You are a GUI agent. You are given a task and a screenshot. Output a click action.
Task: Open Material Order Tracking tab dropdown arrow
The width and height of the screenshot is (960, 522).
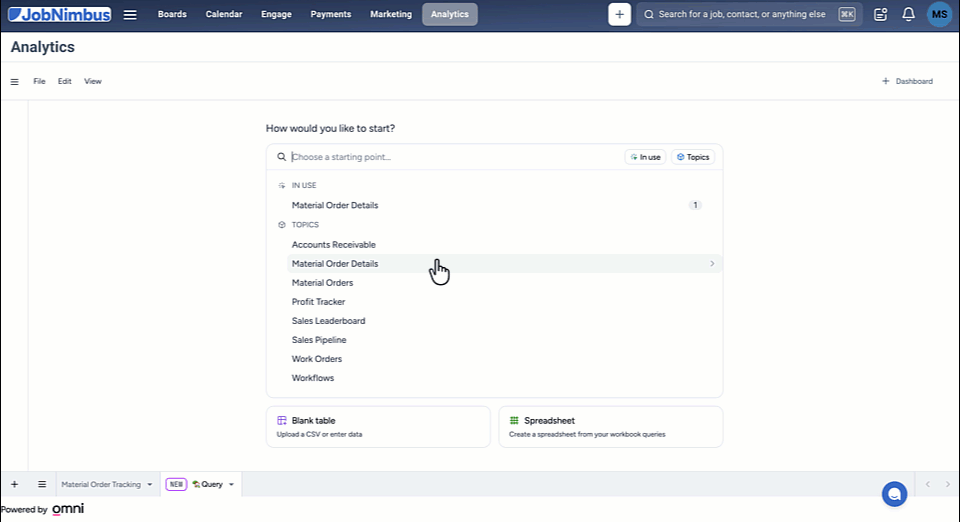[149, 484]
